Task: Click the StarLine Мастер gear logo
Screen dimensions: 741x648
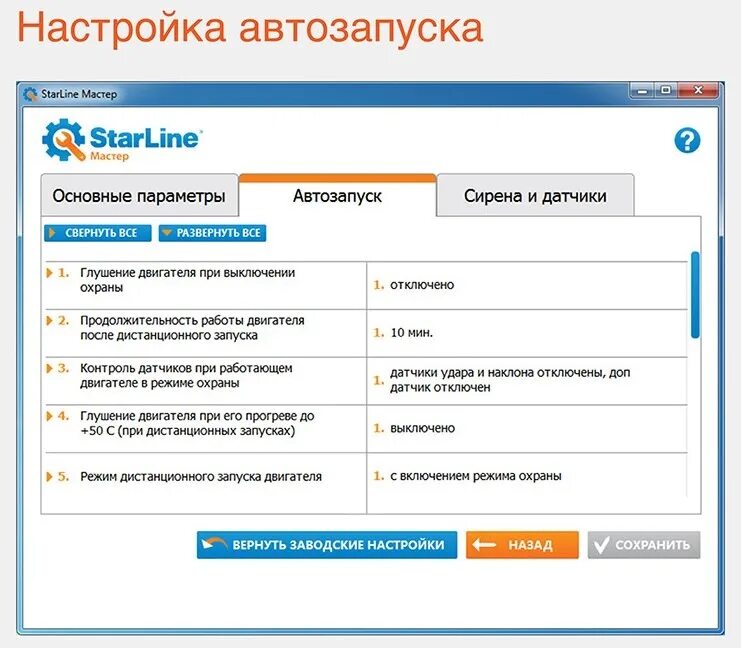Action: (64, 140)
